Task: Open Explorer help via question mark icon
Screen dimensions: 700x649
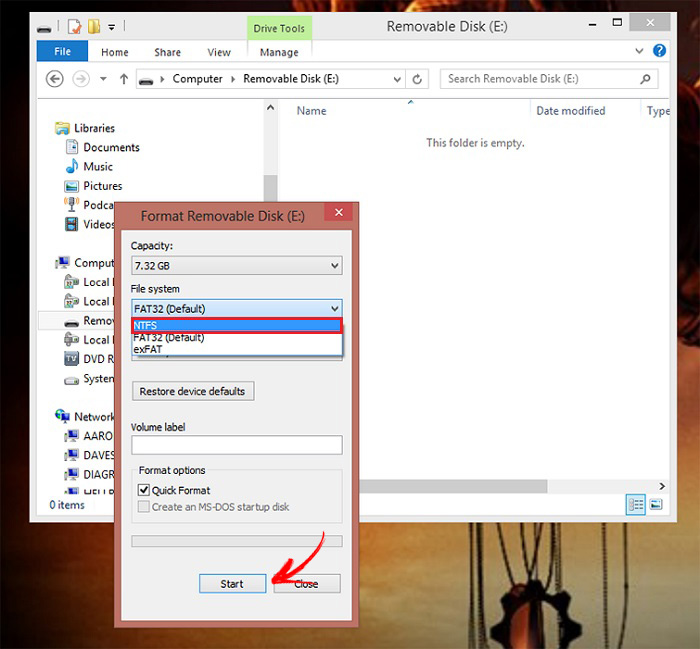Action: [659, 51]
